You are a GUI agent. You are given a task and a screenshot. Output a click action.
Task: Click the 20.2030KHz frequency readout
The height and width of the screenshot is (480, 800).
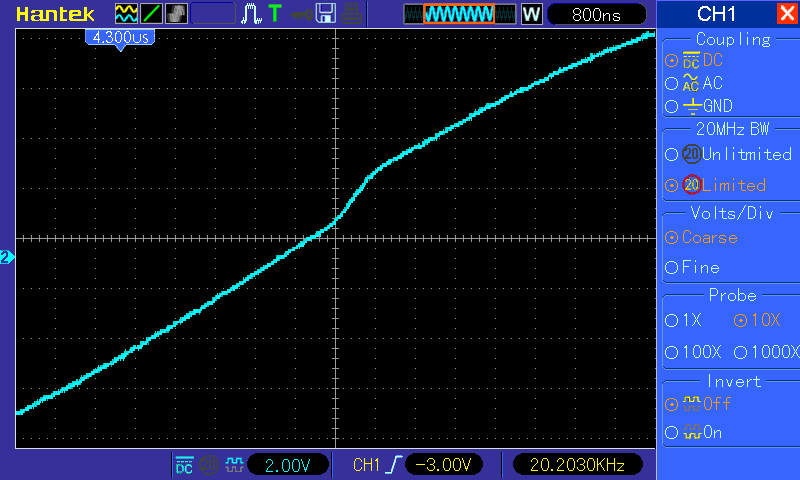(x=578, y=465)
